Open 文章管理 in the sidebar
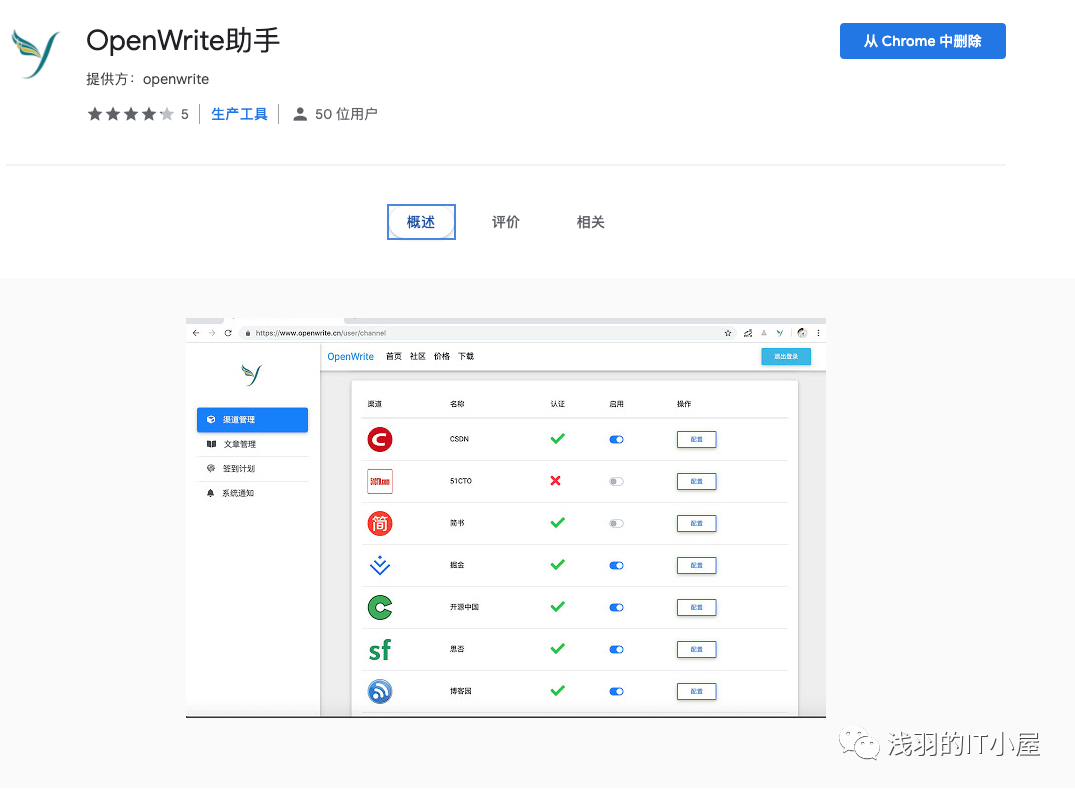Image resolution: width=1075 pixels, height=791 pixels. coord(252,444)
